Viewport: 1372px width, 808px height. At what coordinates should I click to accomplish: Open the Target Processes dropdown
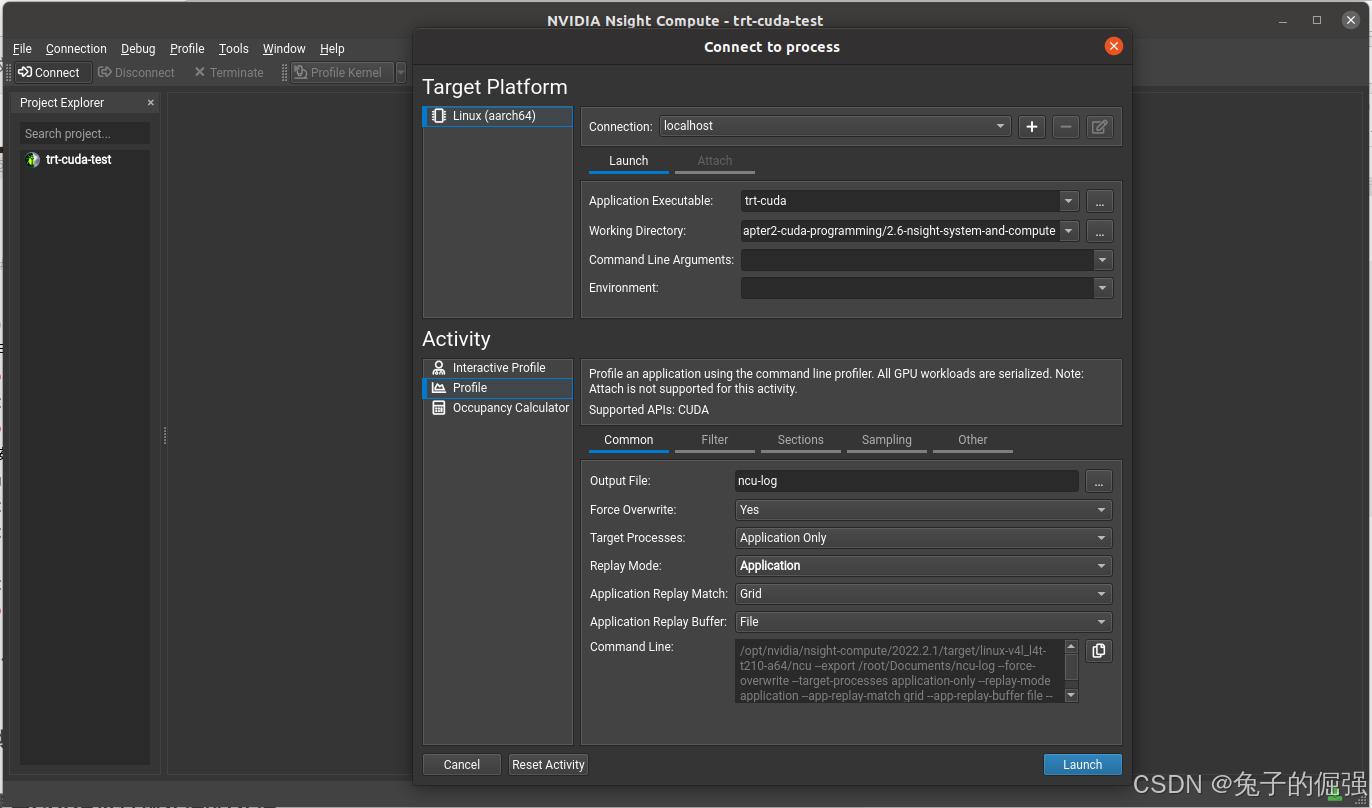(x=923, y=538)
